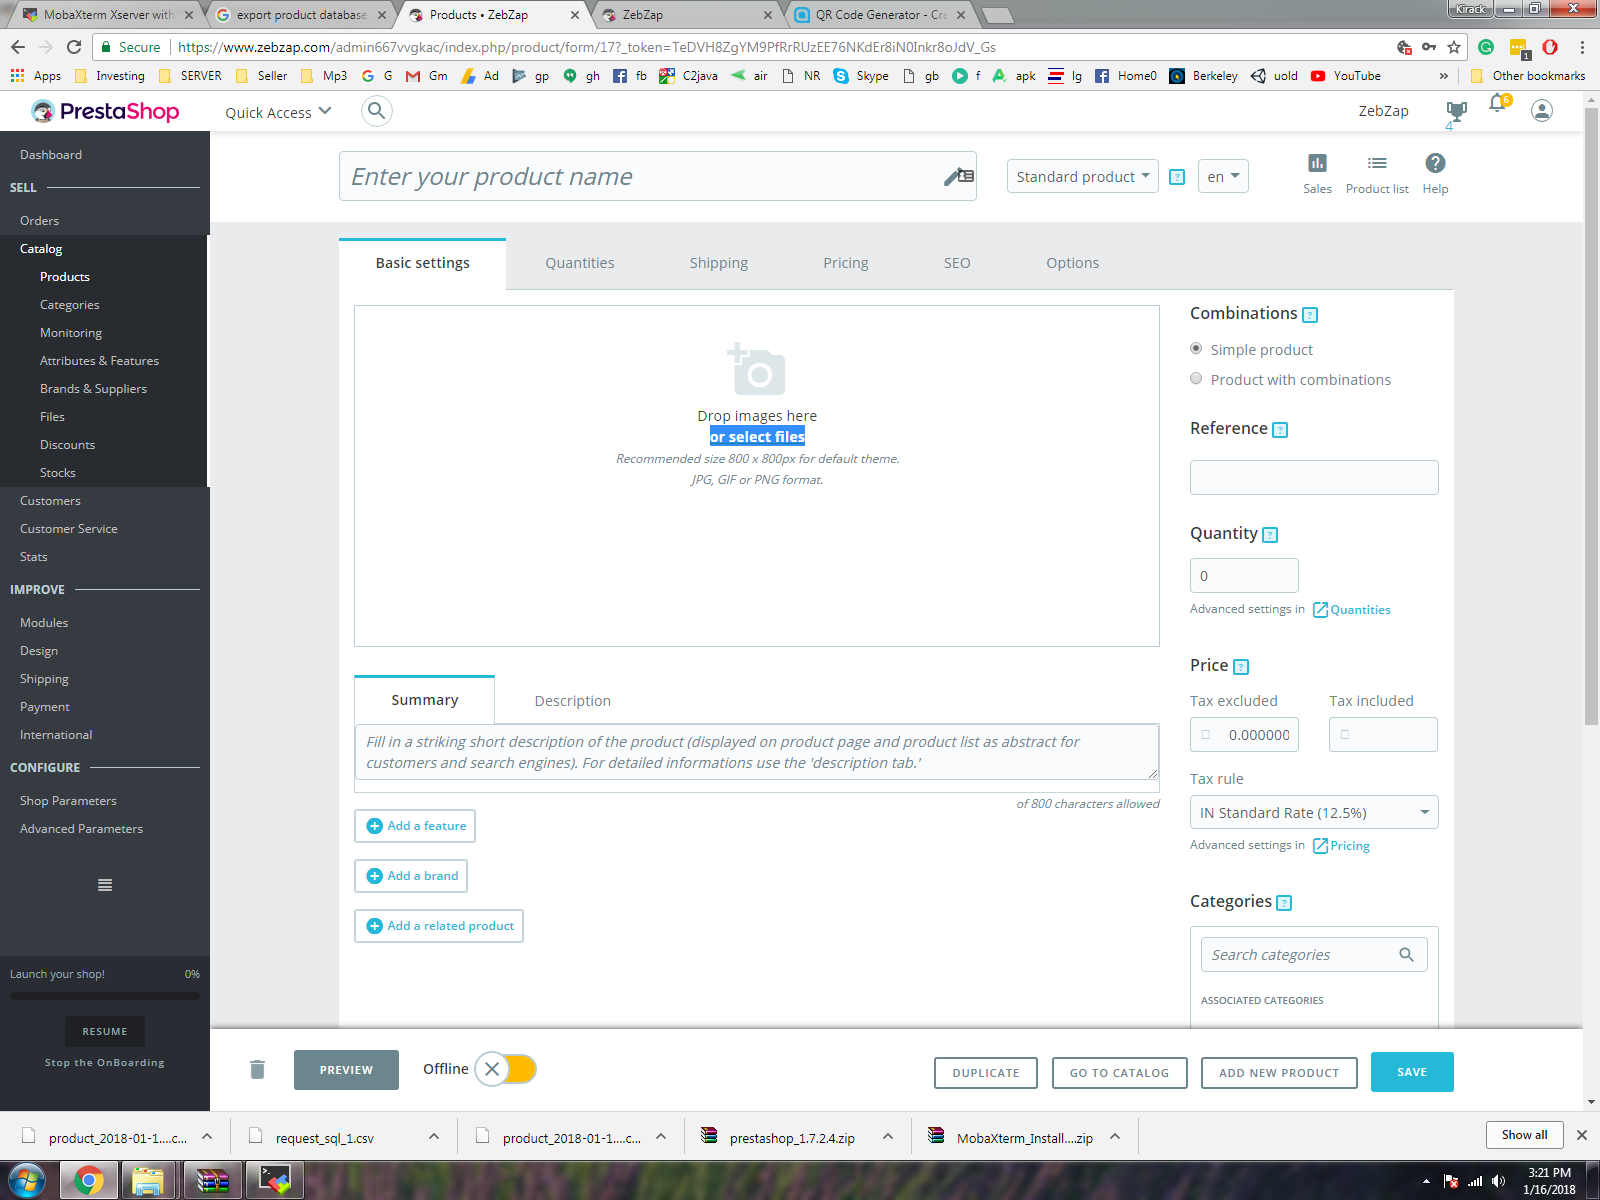Open the Description tab
Image resolution: width=1600 pixels, height=1200 pixels.
pos(572,701)
